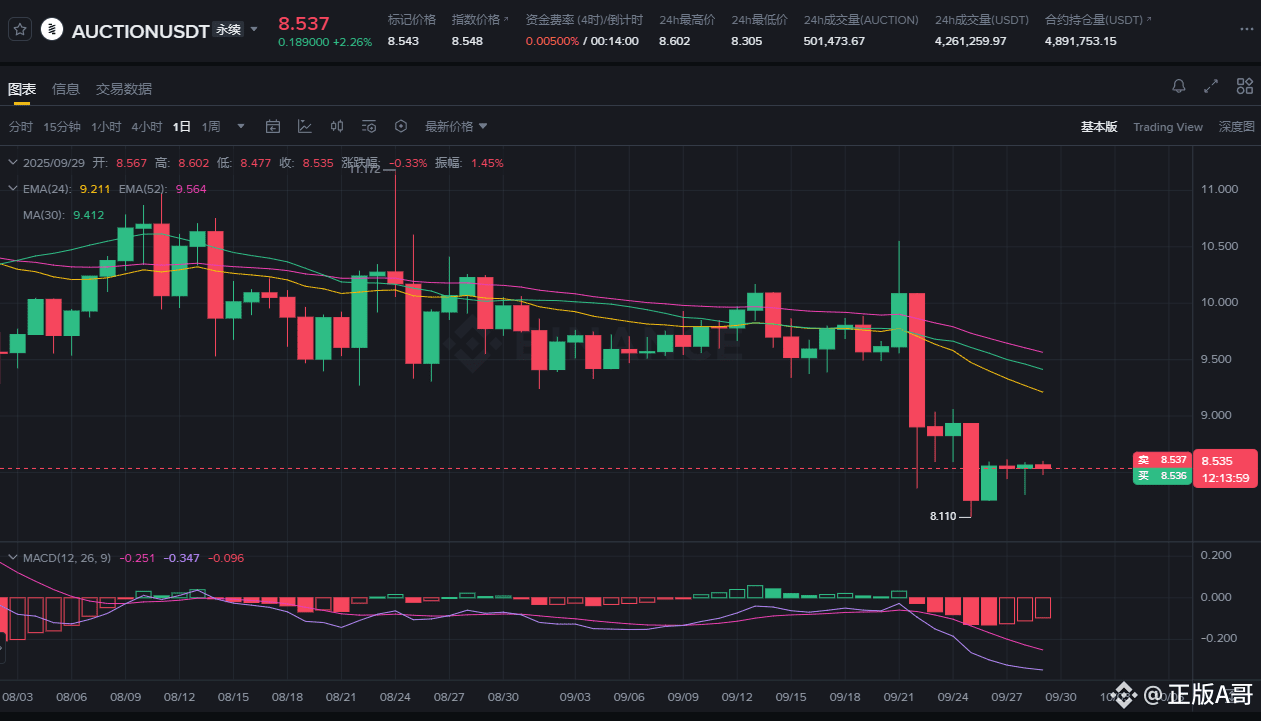Expand the AUCTIONUSDT pair selector dropdown
The height and width of the screenshot is (721, 1261).
(254, 30)
